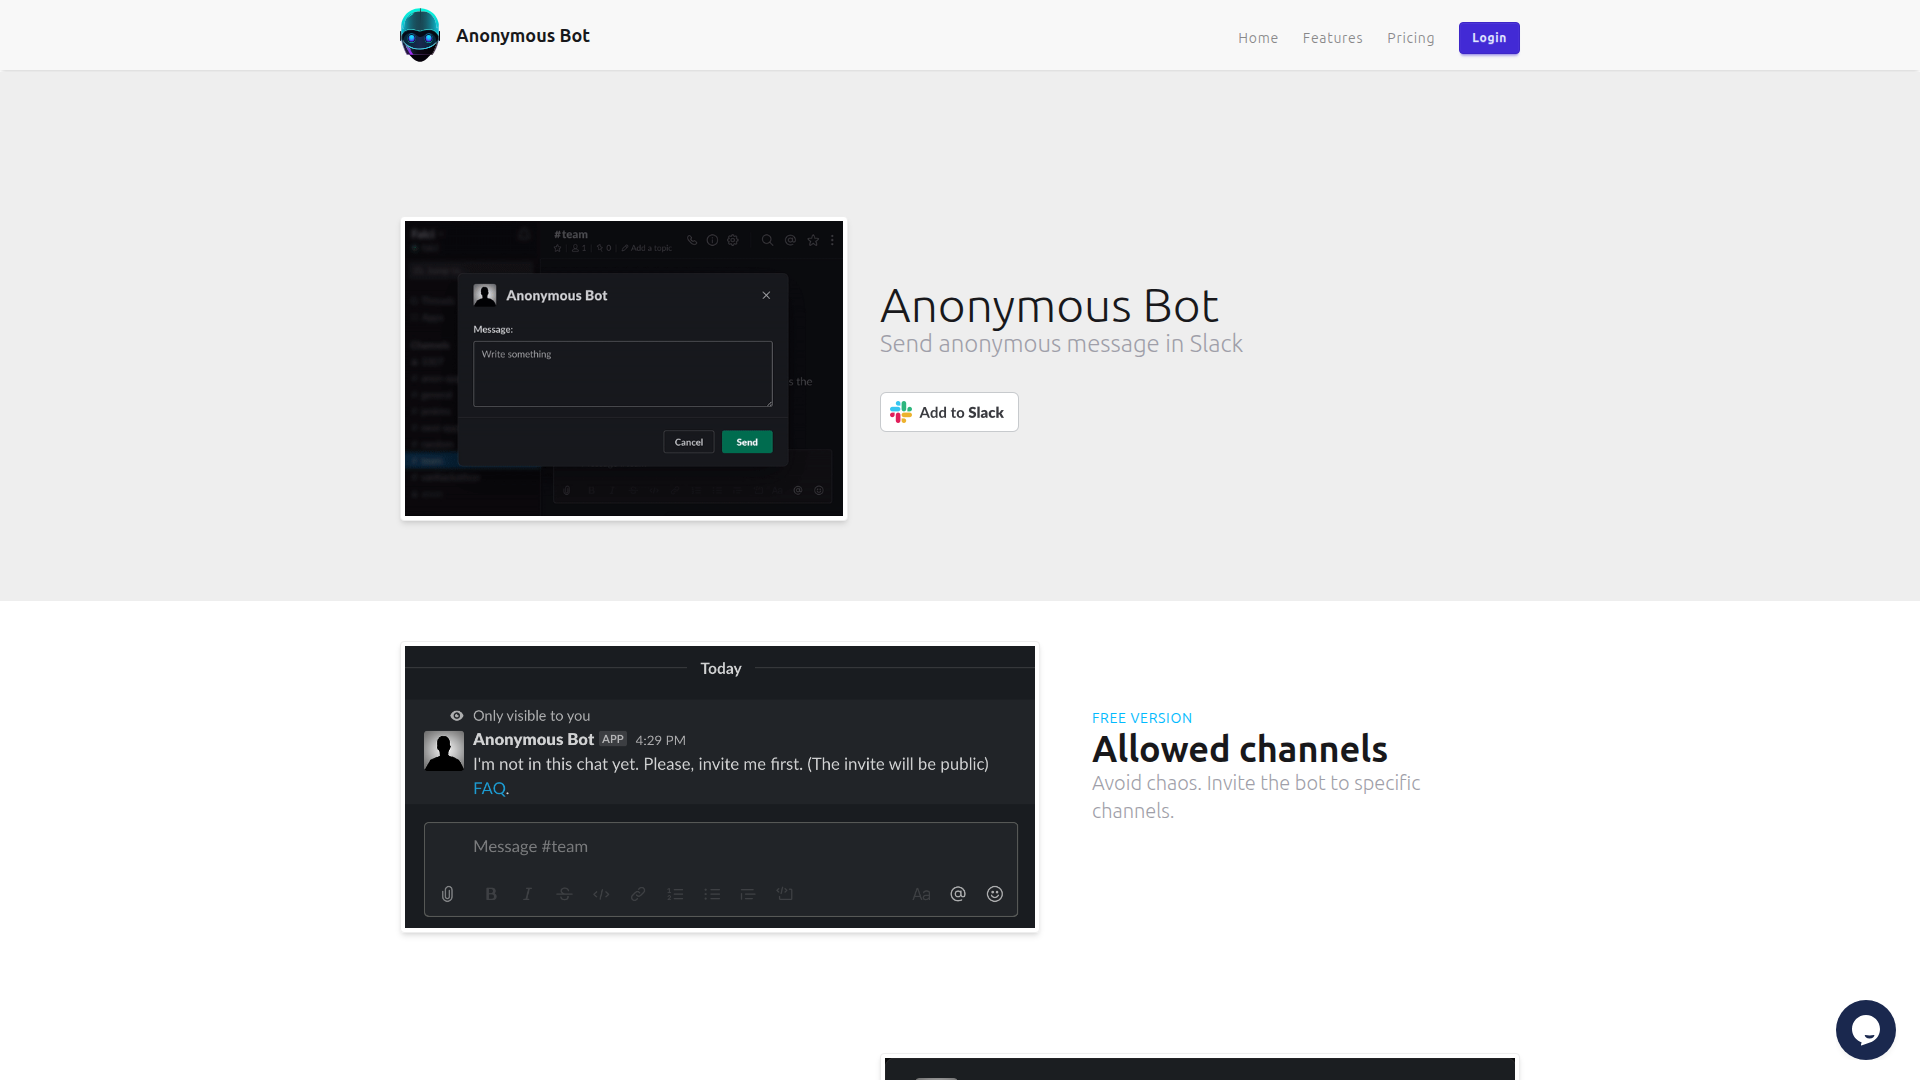This screenshot has width=1920, height=1080.
Task: Click the settings gear in #team header
Action: [x=733, y=240]
